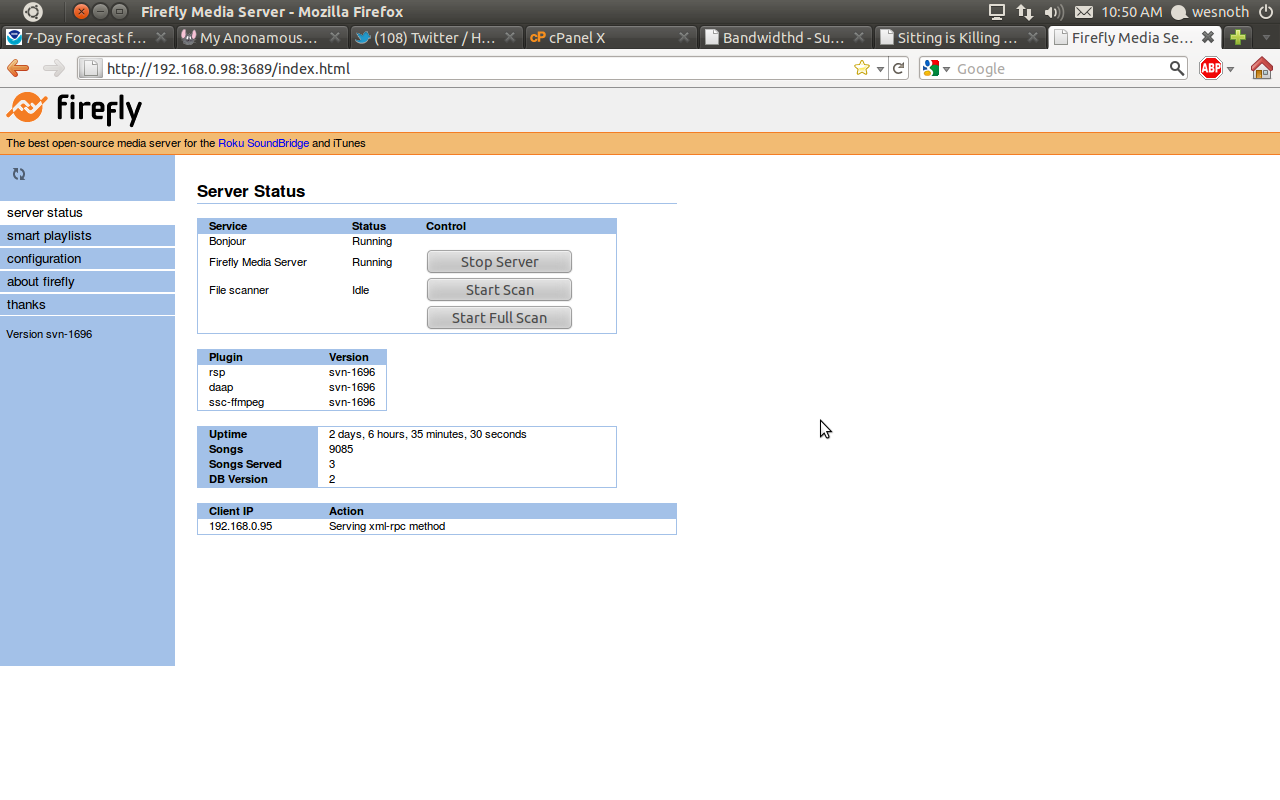
Task: Click the Songs Served label
Action: (x=245, y=464)
